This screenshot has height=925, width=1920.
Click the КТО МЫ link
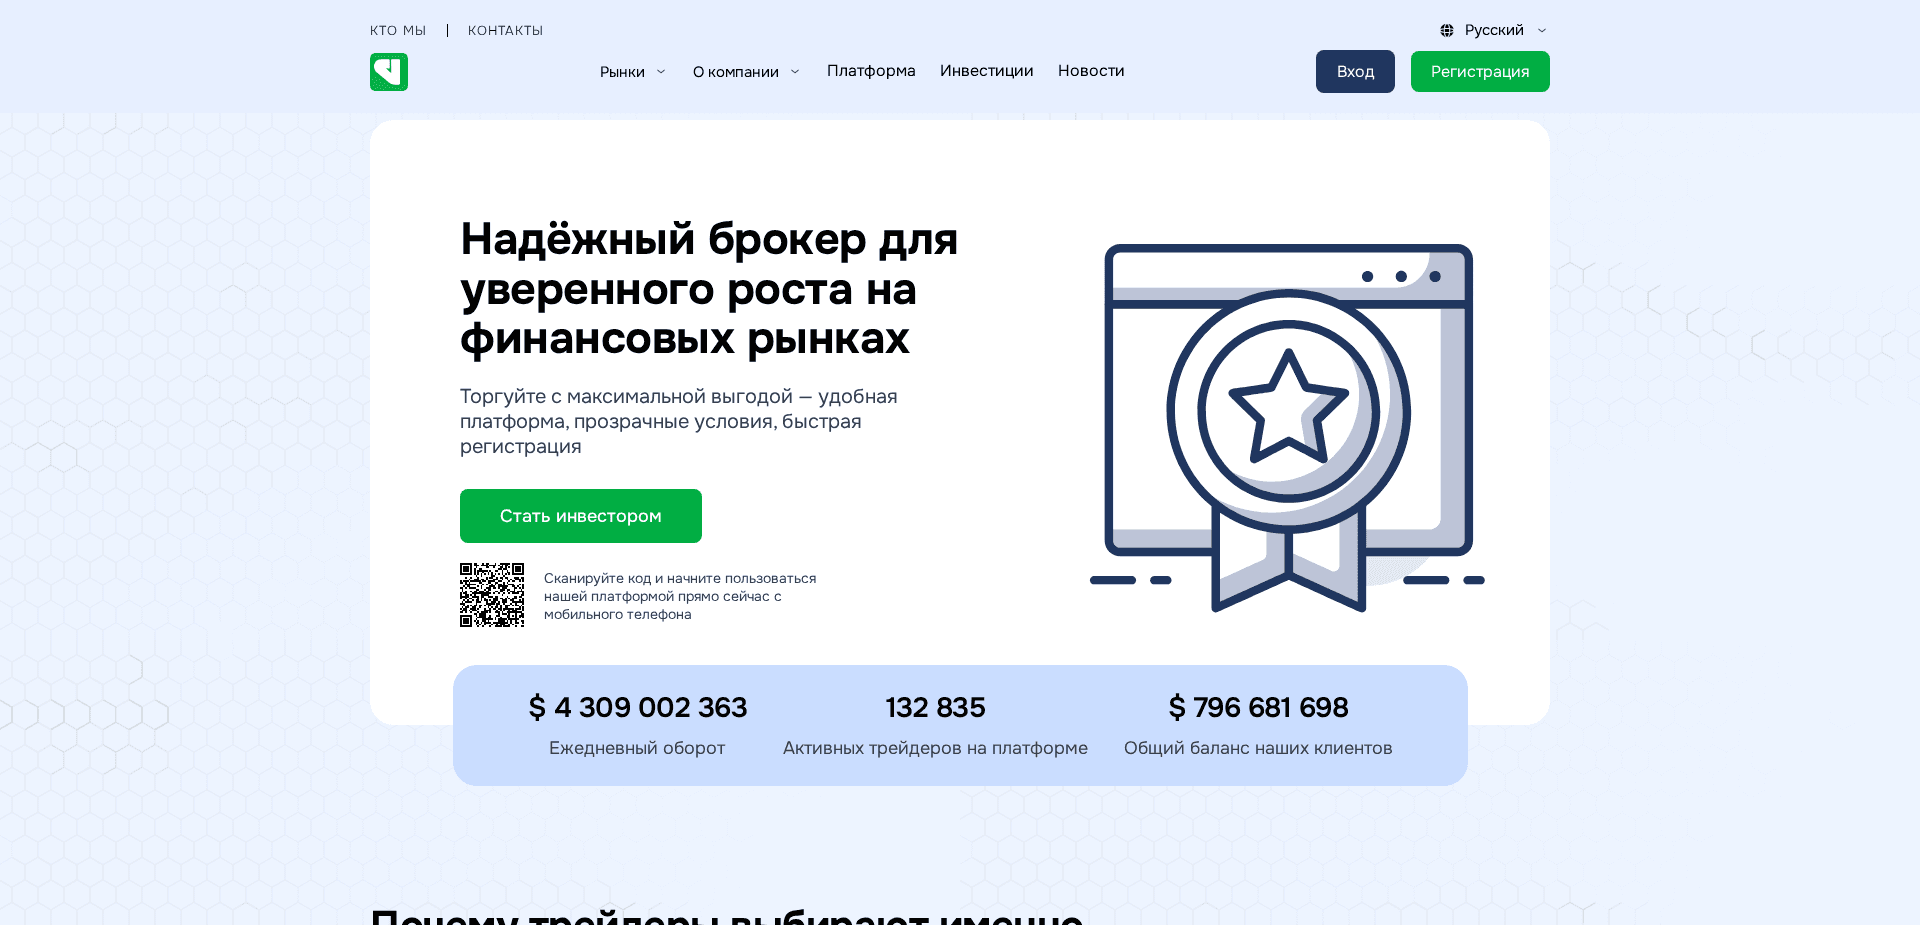click(397, 30)
